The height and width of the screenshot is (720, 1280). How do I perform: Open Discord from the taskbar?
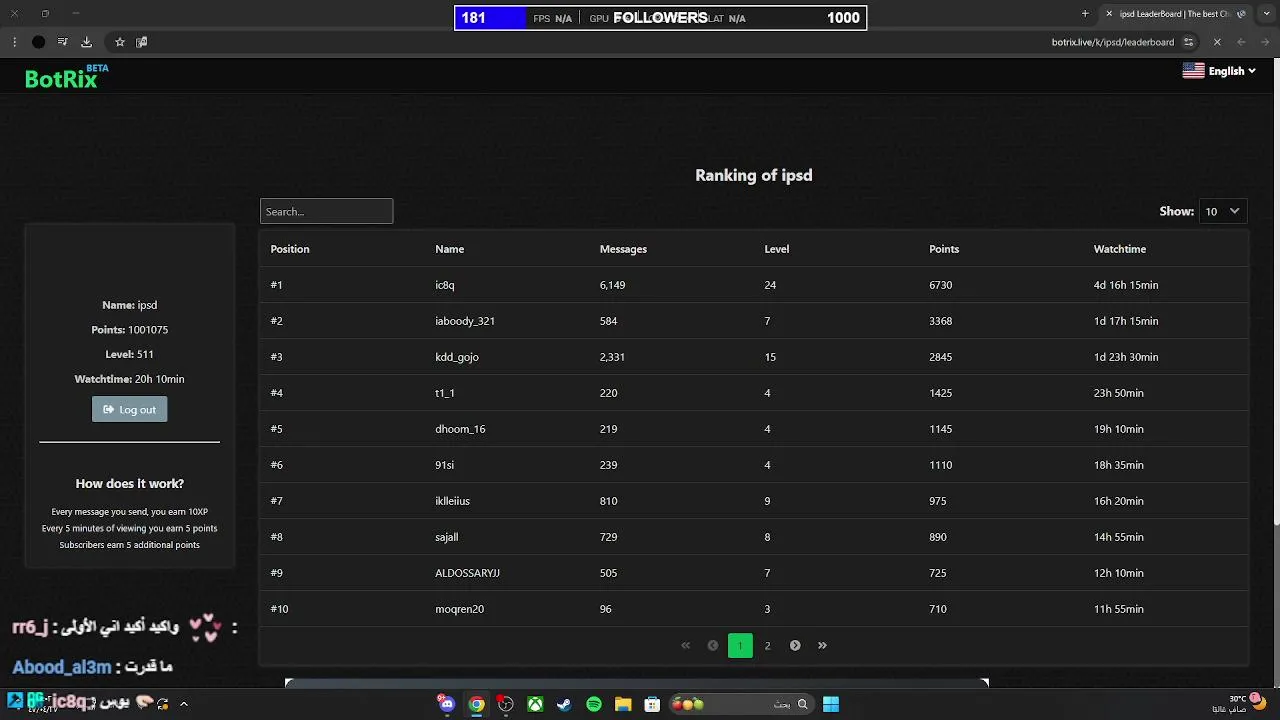447,704
